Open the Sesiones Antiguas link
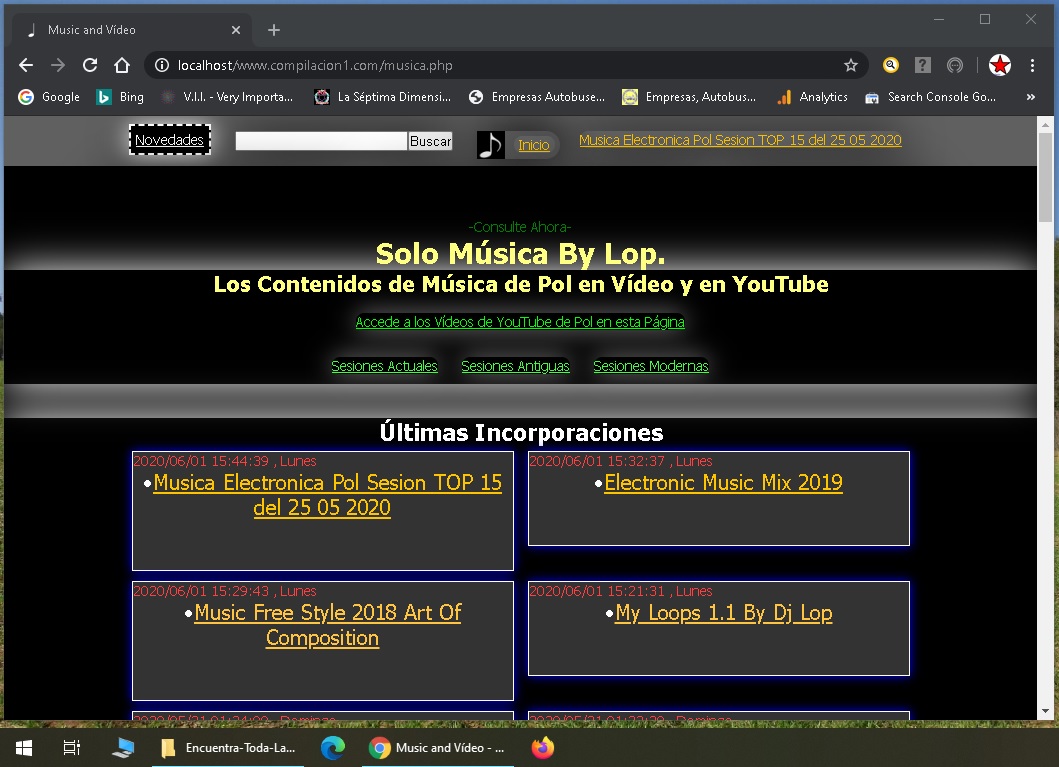This screenshot has width=1059, height=767. [515, 366]
